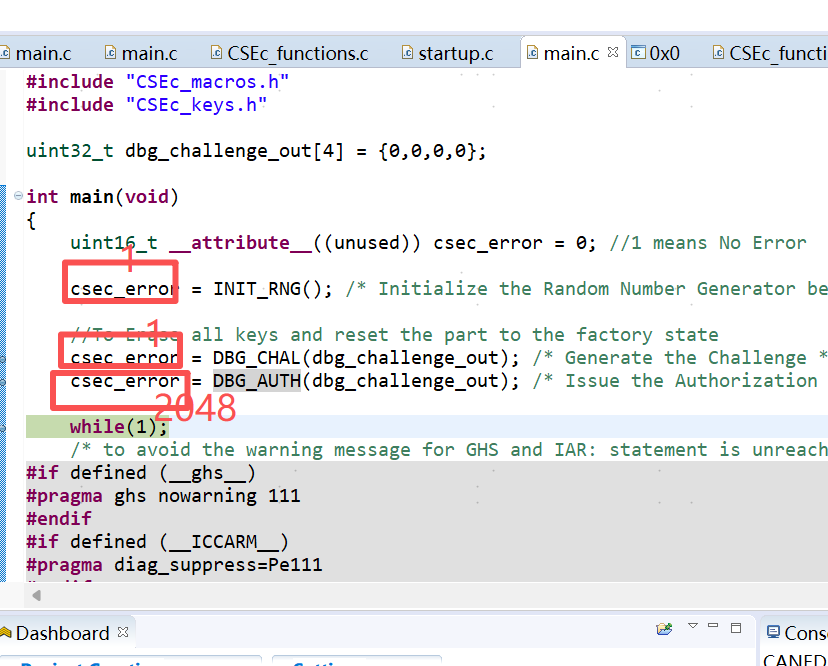The image size is (828, 666).
Task: Click the while(1); statement line
Action: (x=119, y=427)
